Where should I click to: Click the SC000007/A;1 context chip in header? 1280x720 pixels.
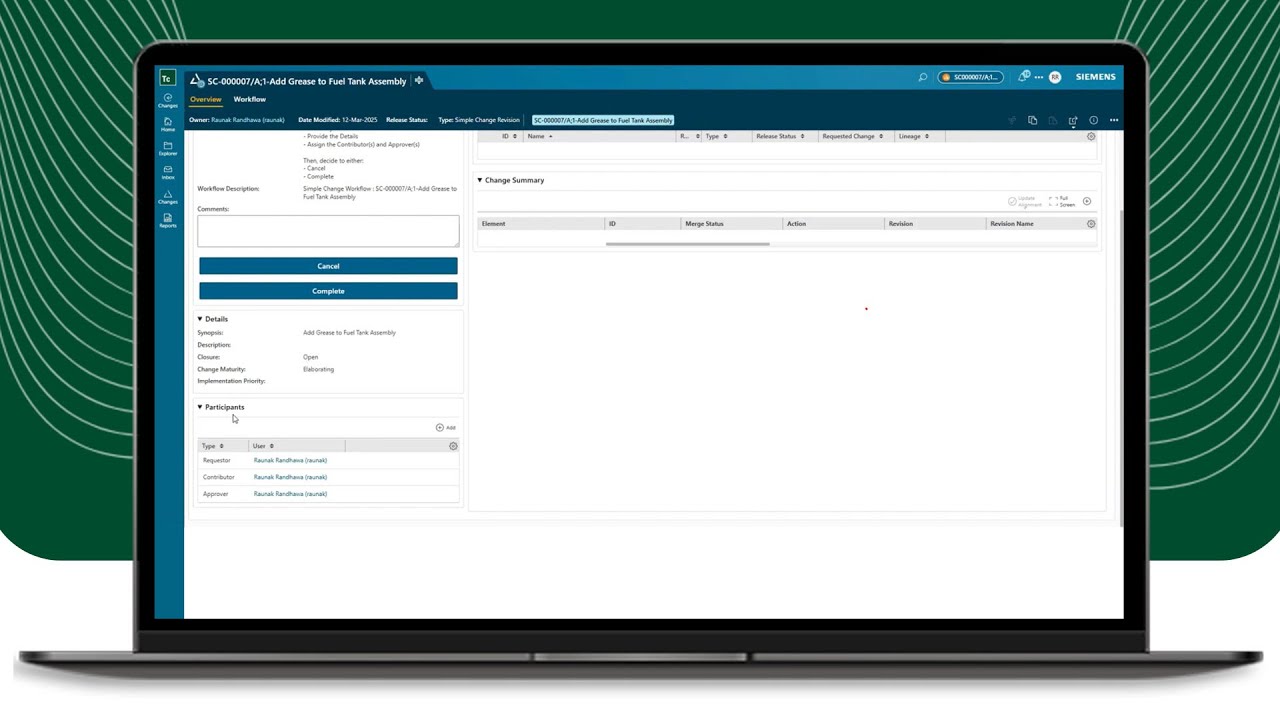(971, 77)
